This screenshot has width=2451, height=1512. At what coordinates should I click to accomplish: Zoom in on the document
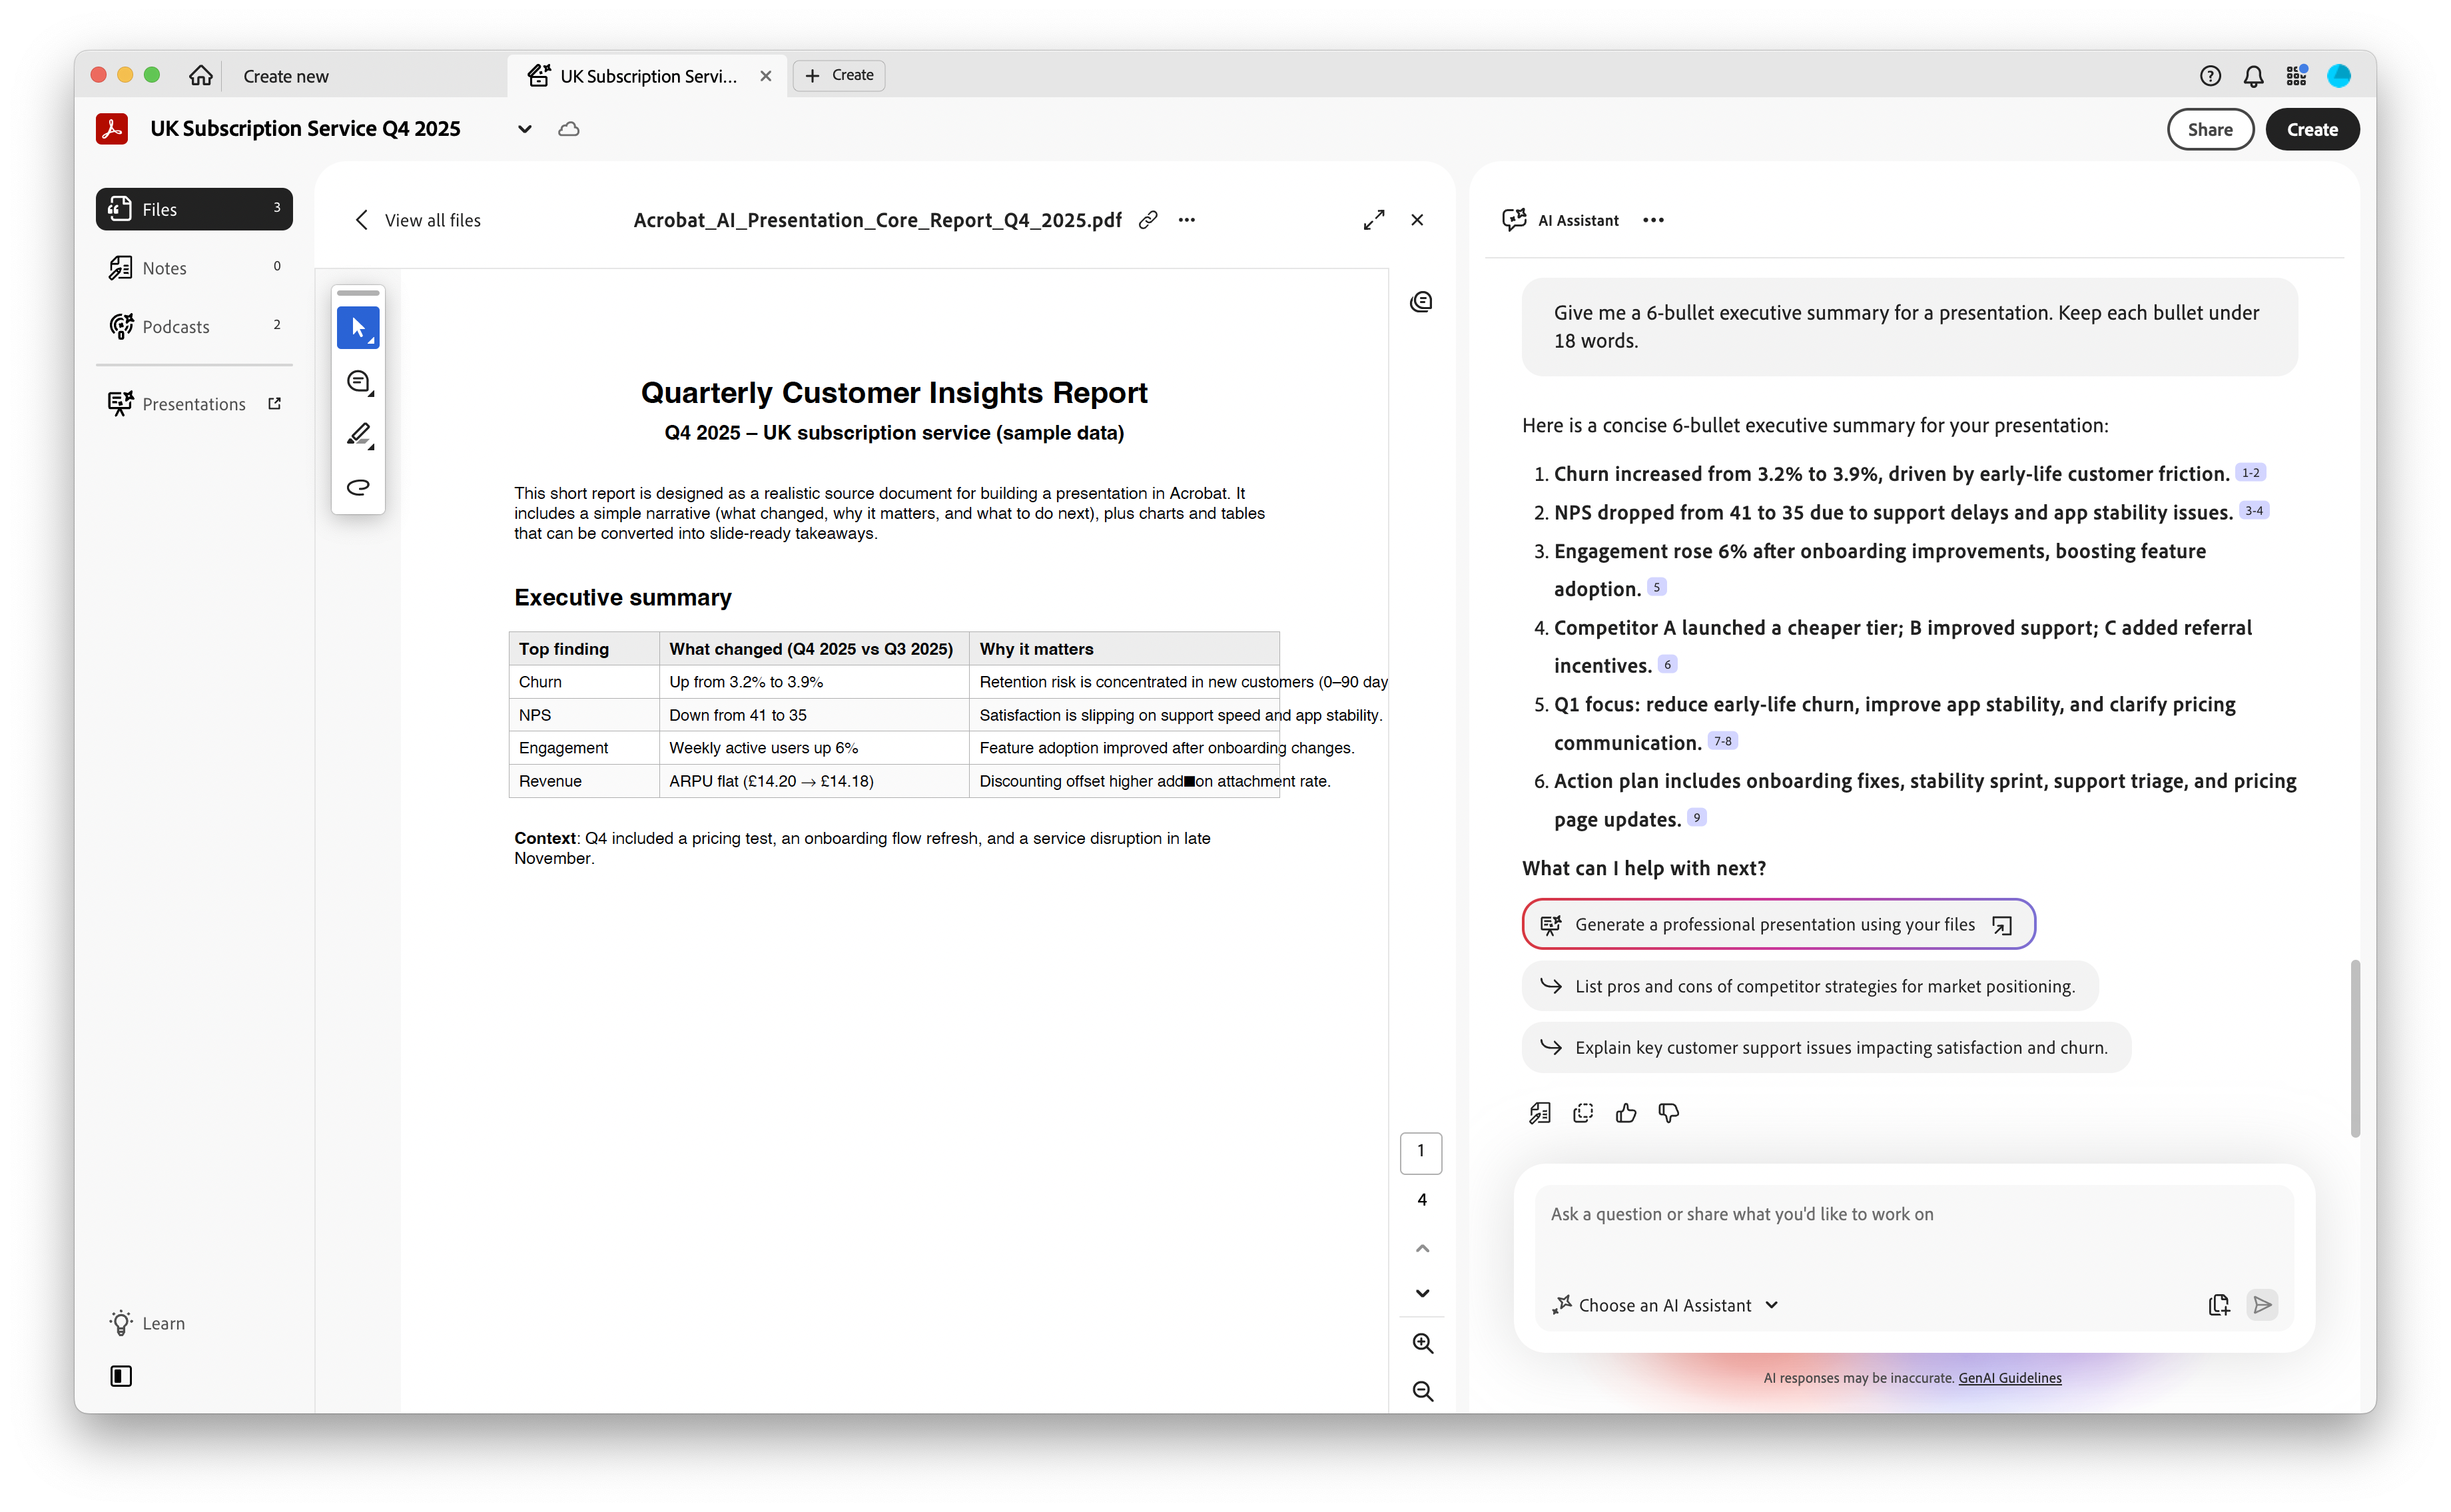1422,1343
